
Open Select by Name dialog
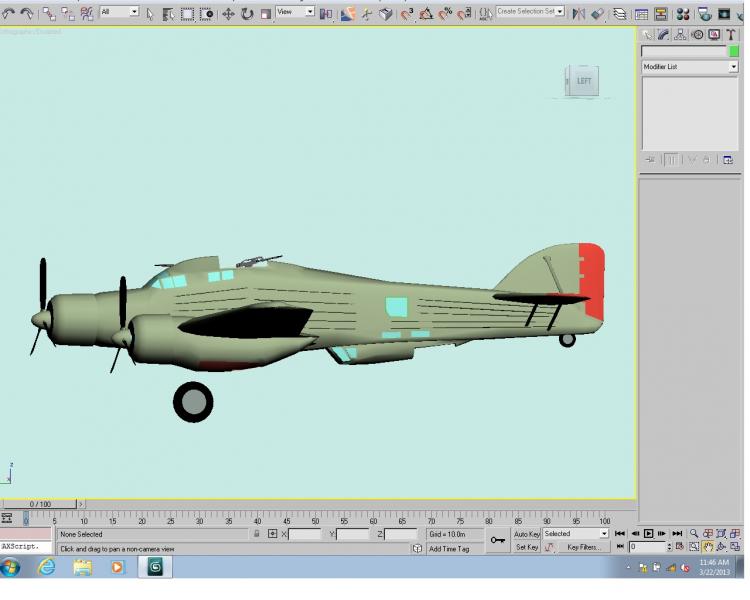168,14
